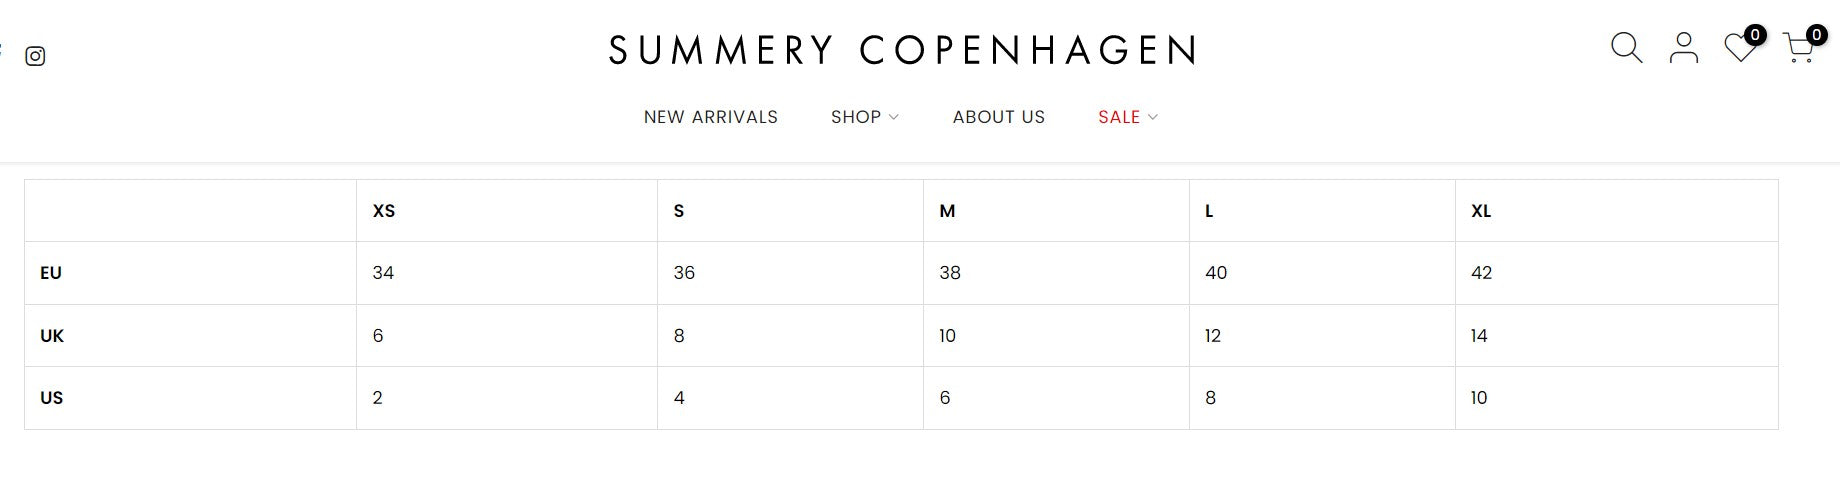Click the UK size 12 cell
The width and height of the screenshot is (1840, 478).
pos(1213,336)
